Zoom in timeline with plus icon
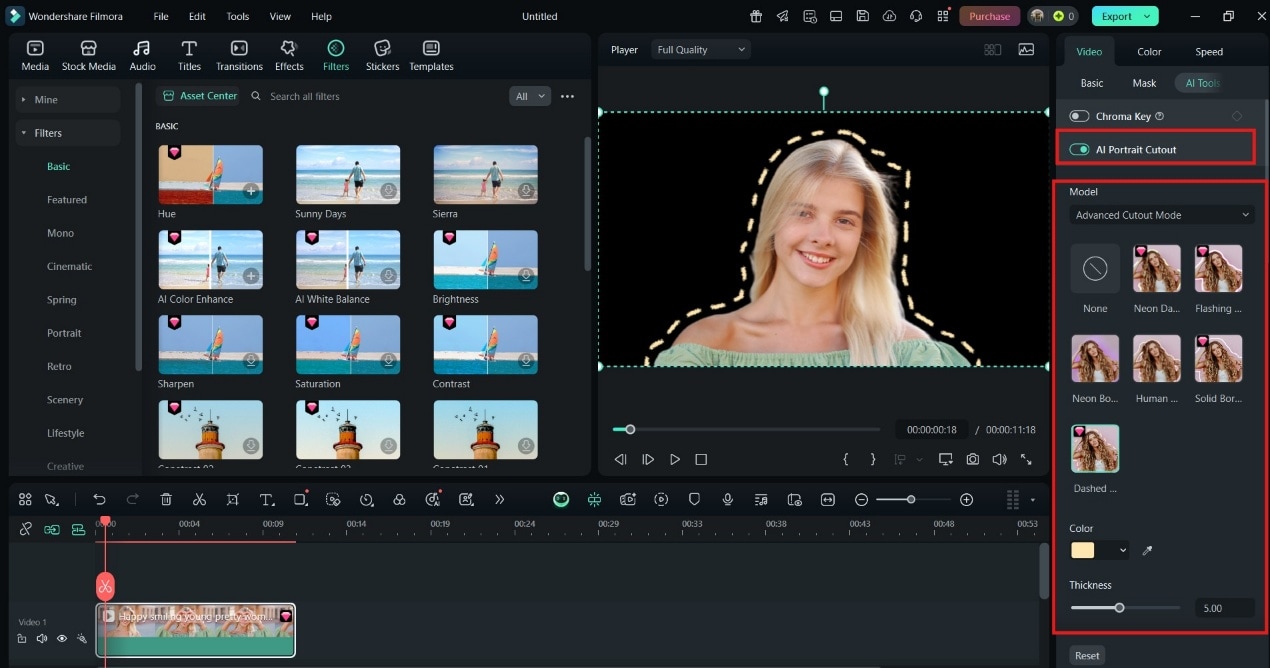 coord(966,499)
